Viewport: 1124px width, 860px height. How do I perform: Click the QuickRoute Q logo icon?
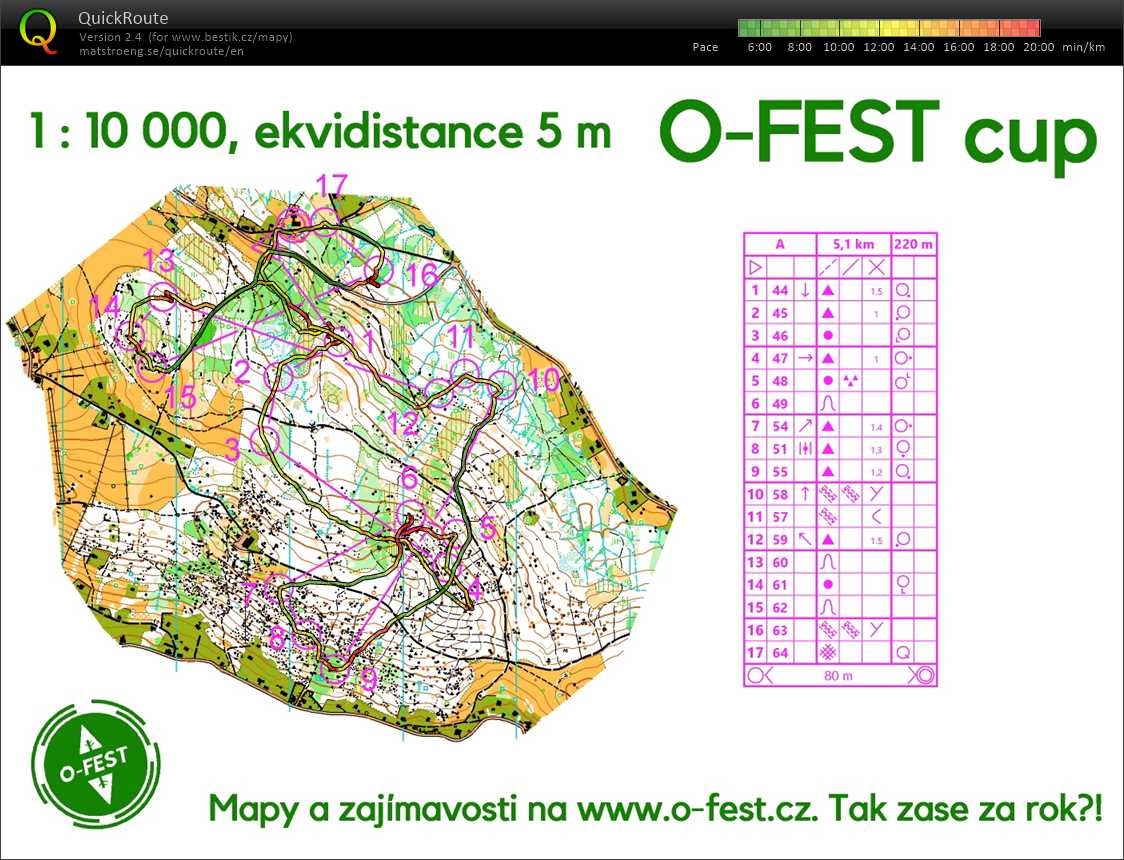point(38,30)
